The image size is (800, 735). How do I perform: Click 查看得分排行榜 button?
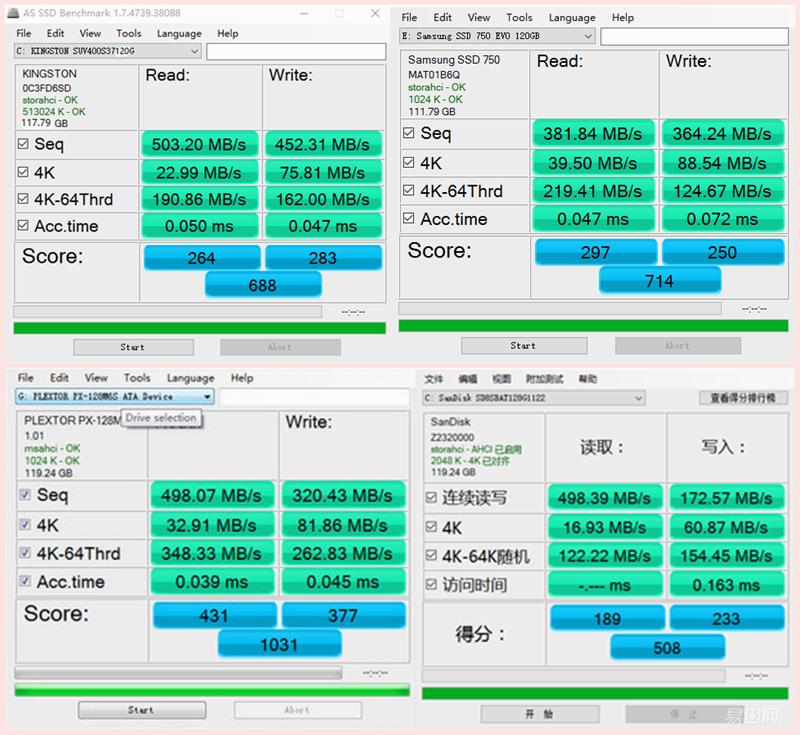pos(743,398)
